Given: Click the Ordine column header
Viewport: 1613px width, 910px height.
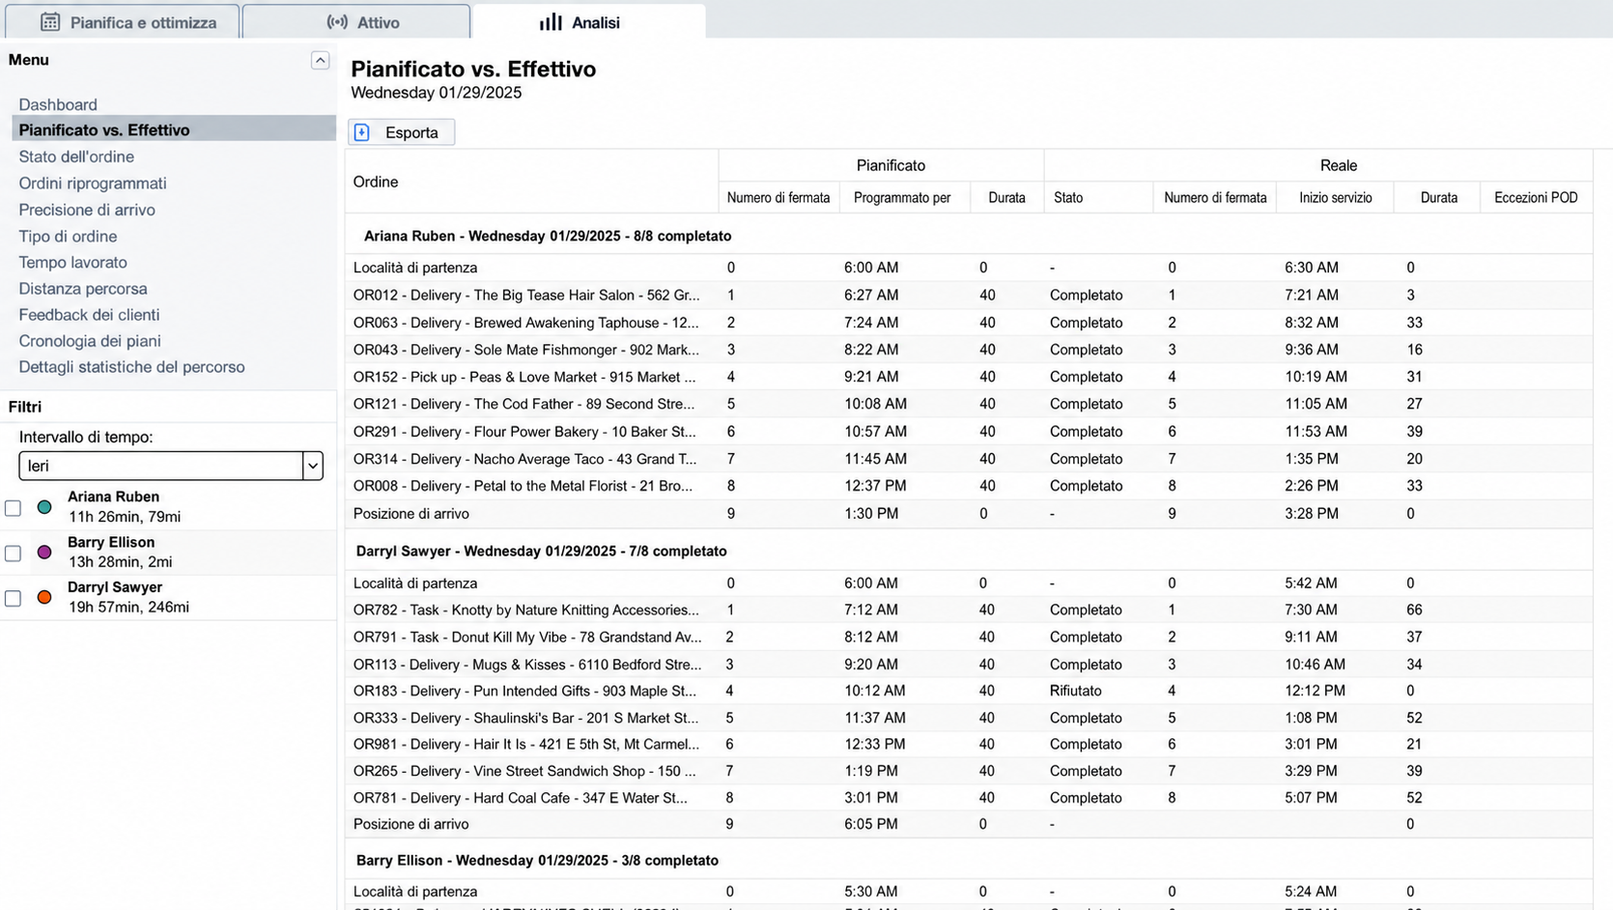Looking at the screenshot, I should click(x=376, y=182).
